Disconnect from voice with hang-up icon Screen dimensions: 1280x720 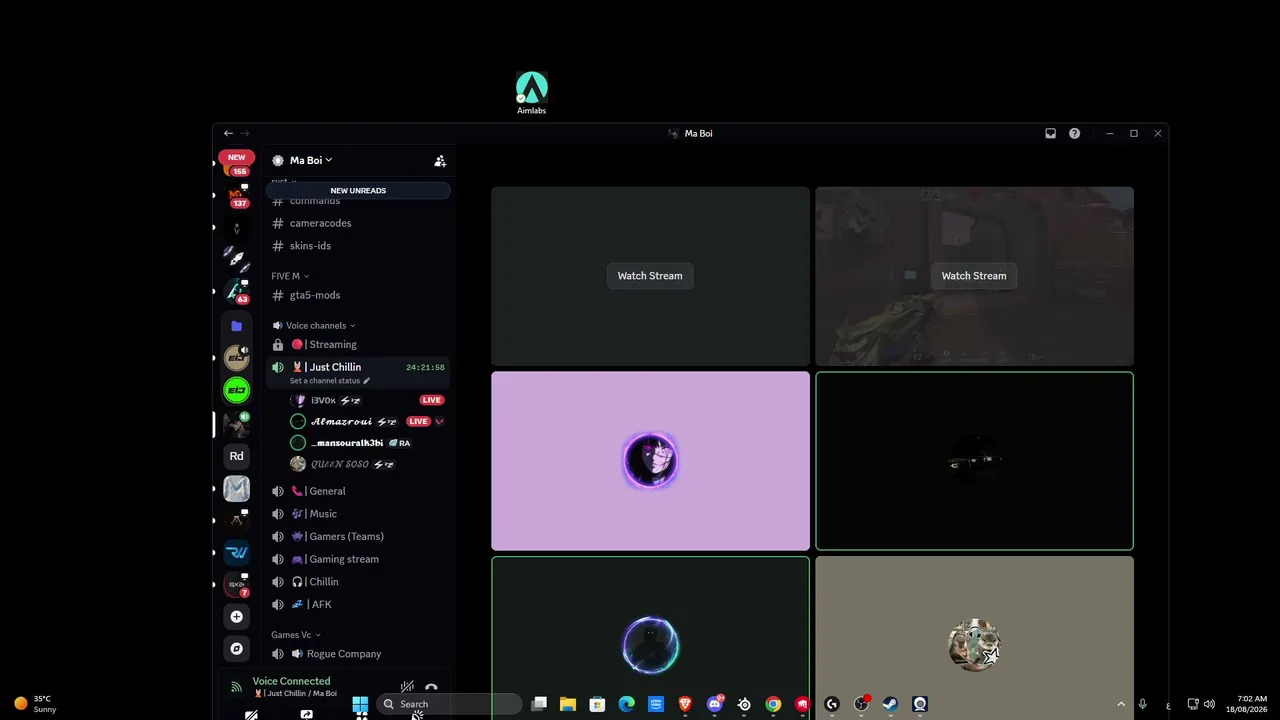[431, 687]
